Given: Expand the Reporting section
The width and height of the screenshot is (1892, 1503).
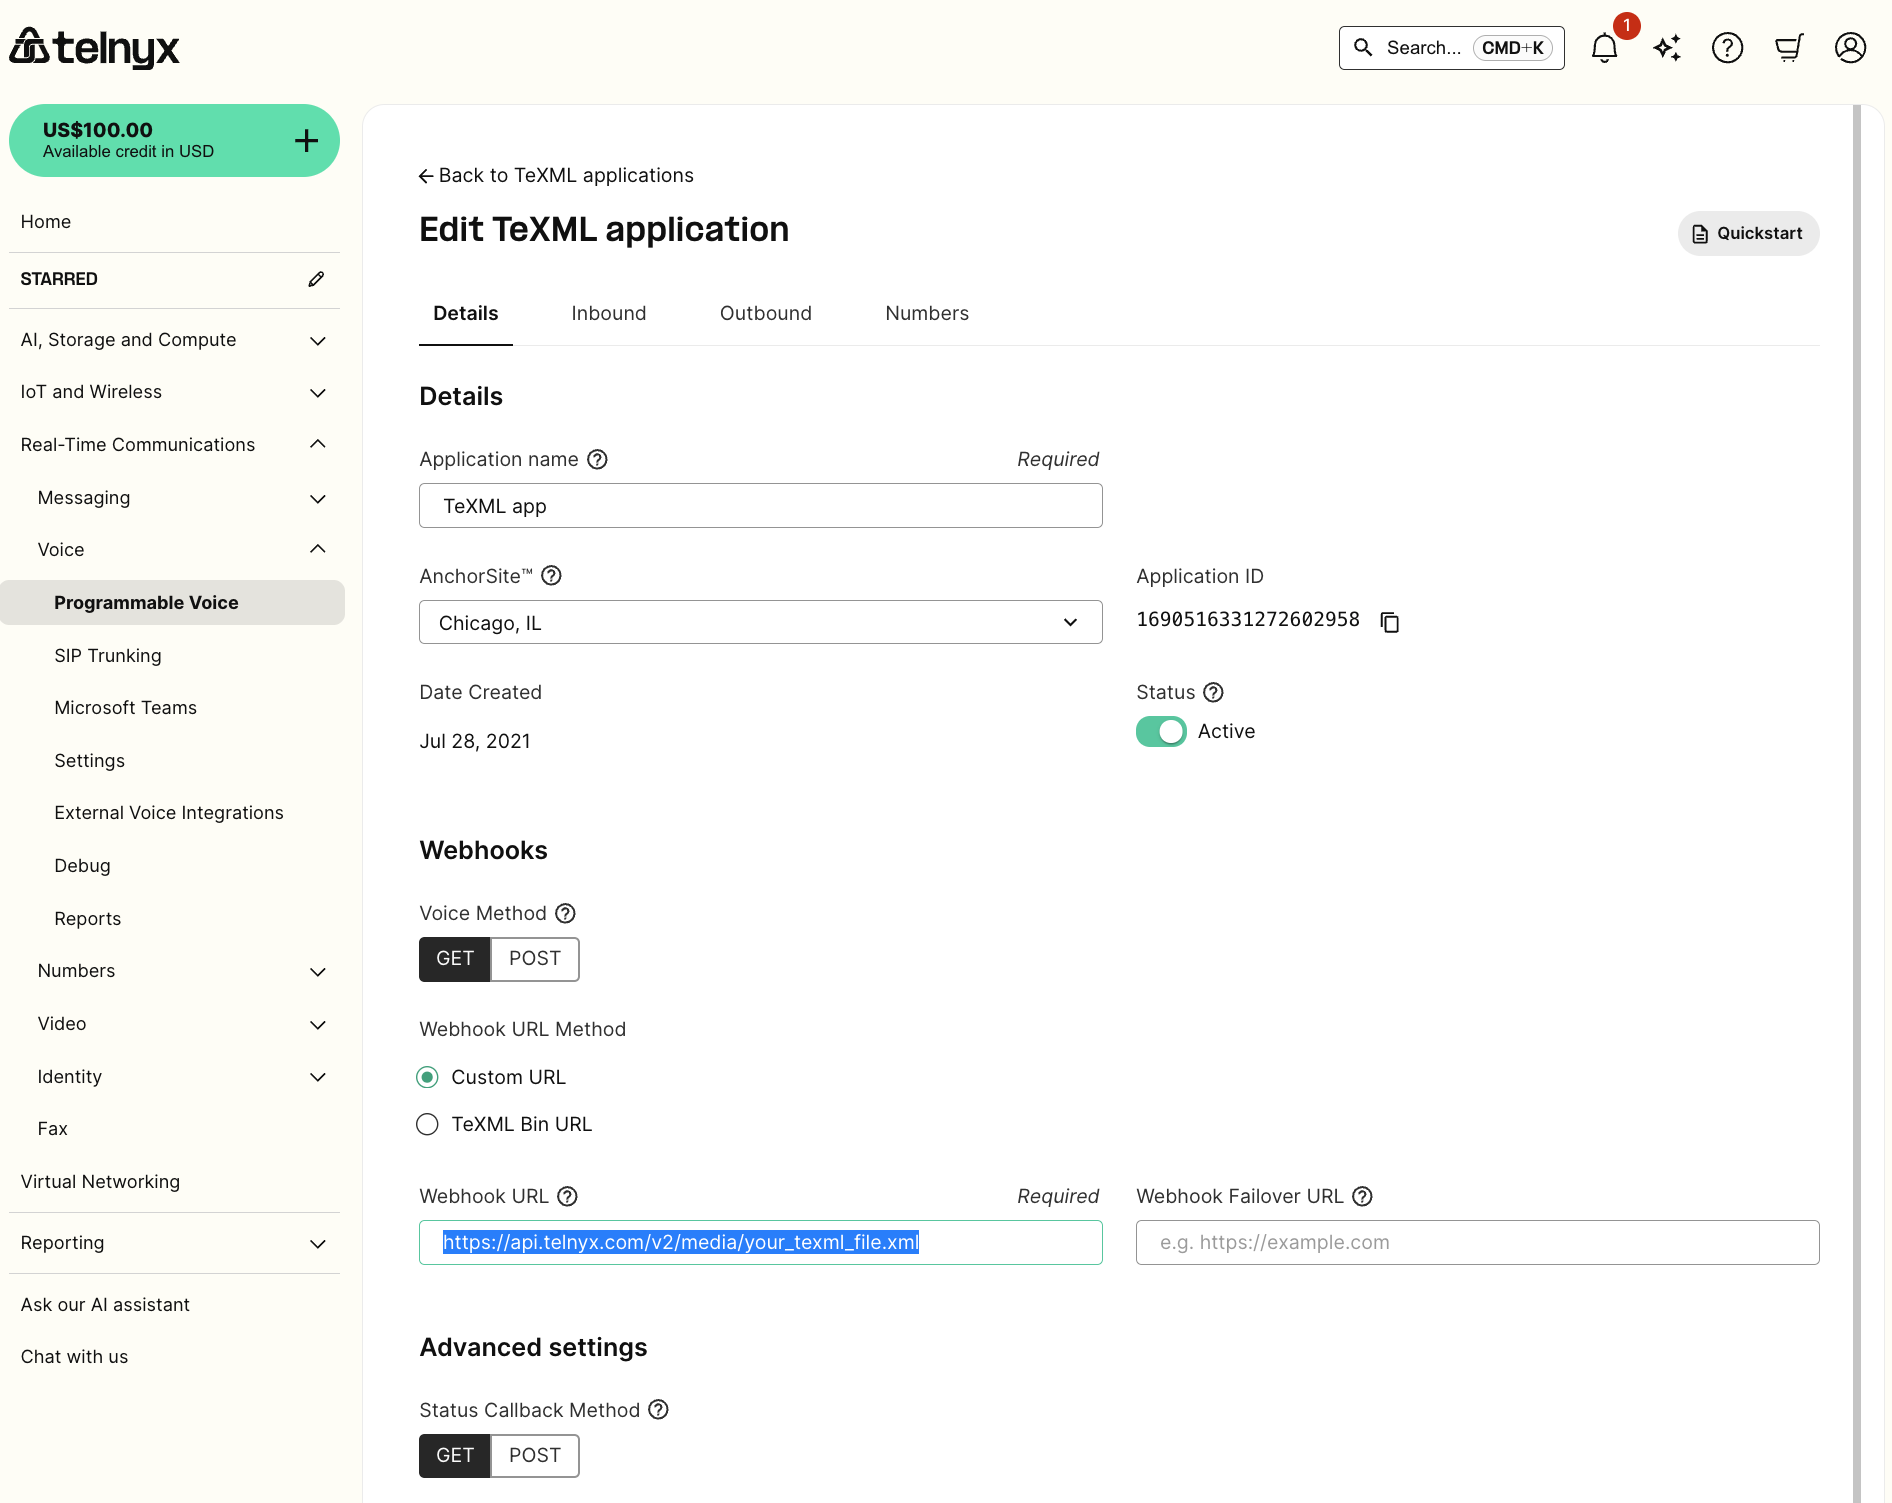Looking at the screenshot, I should pos(317,1243).
